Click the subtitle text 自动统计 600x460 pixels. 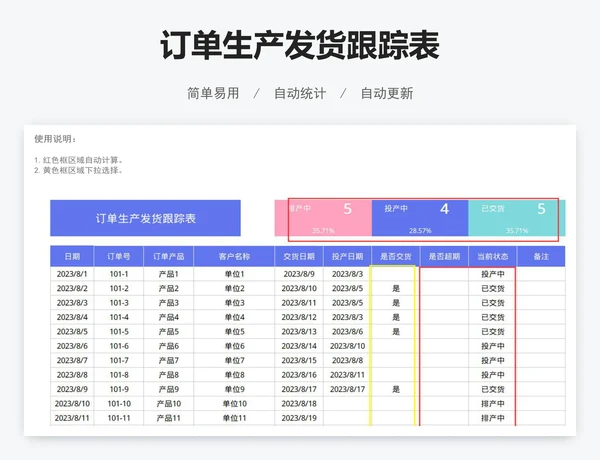(300, 93)
